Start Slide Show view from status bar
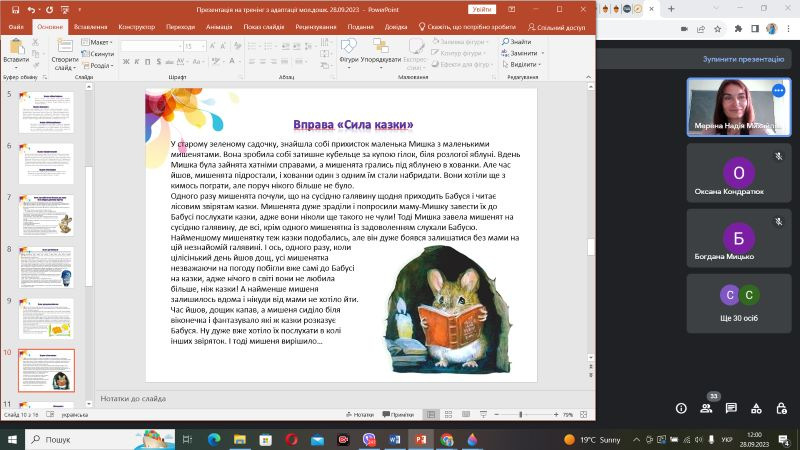 pyautogui.click(x=483, y=415)
